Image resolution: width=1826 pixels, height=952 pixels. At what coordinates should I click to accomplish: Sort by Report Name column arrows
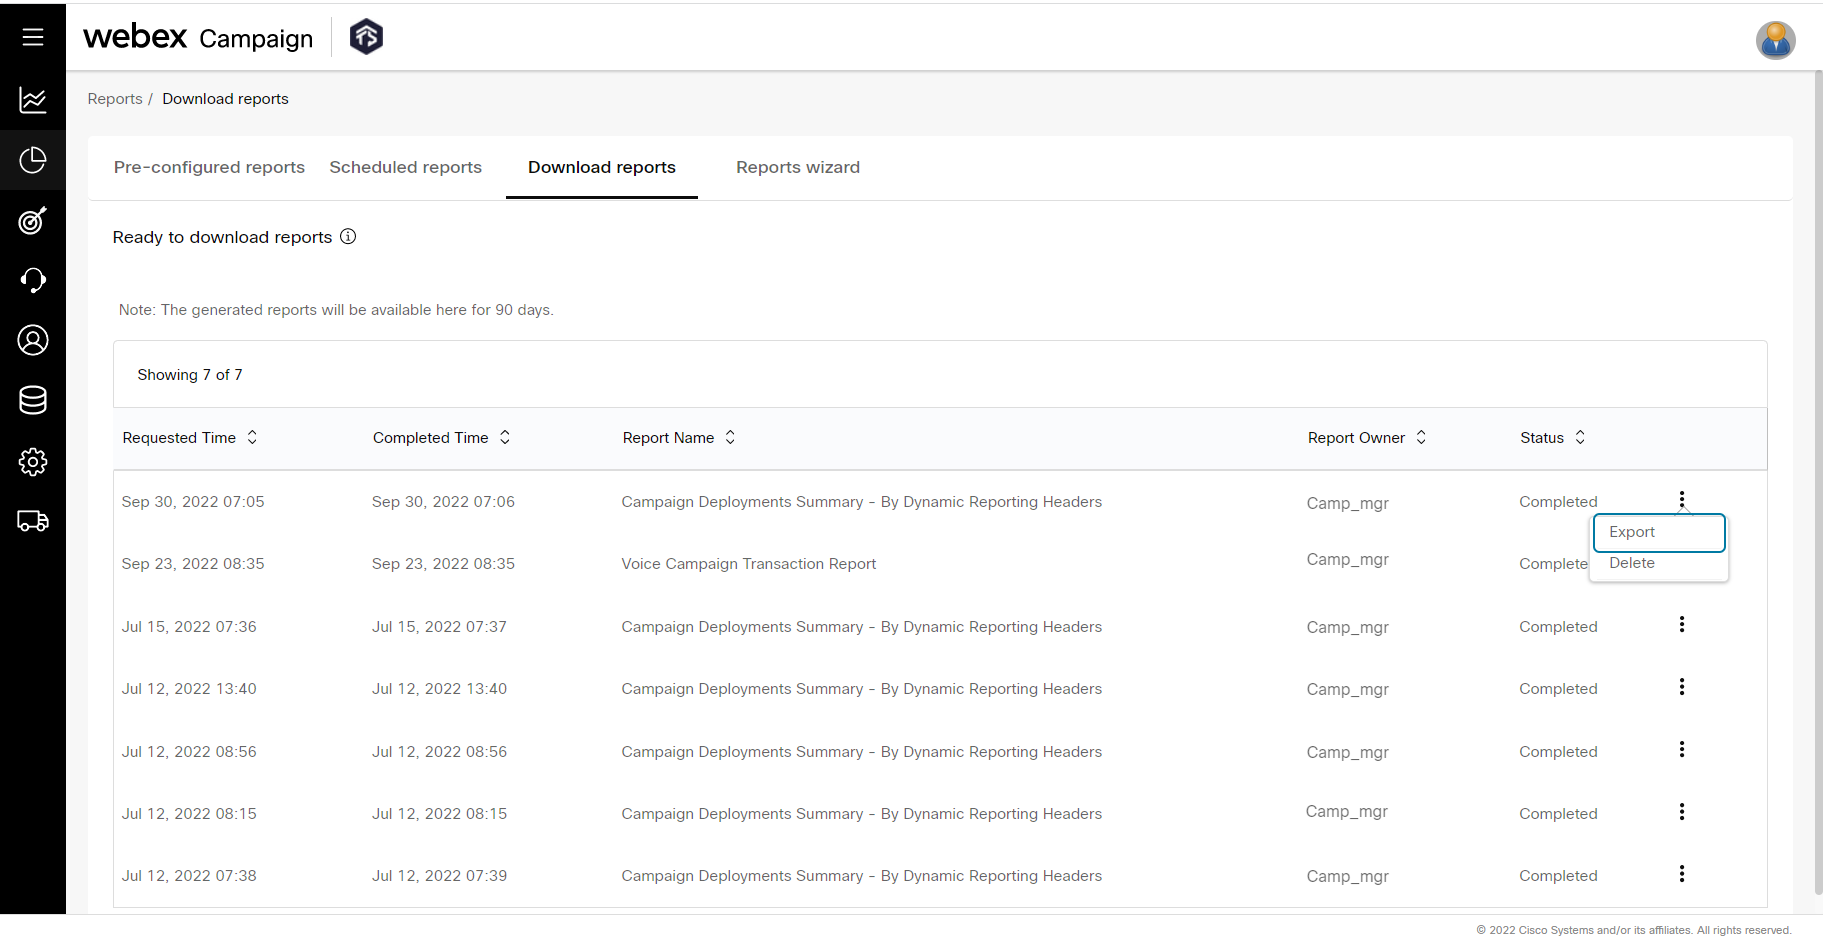730,438
